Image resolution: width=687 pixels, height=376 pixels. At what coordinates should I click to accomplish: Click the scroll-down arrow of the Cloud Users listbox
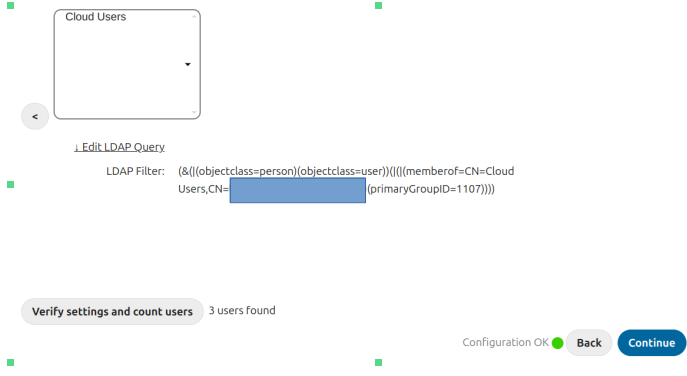194,112
